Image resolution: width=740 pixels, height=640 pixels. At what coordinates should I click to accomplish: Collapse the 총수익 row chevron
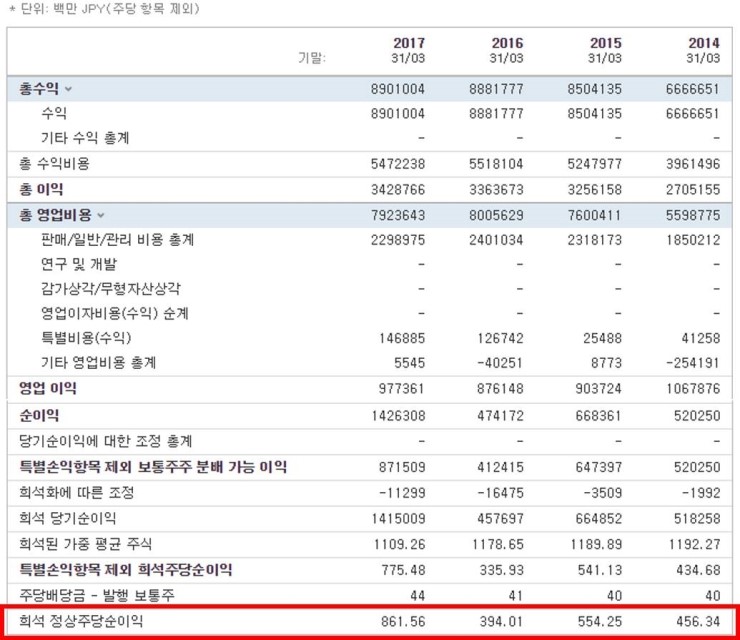coord(68,89)
